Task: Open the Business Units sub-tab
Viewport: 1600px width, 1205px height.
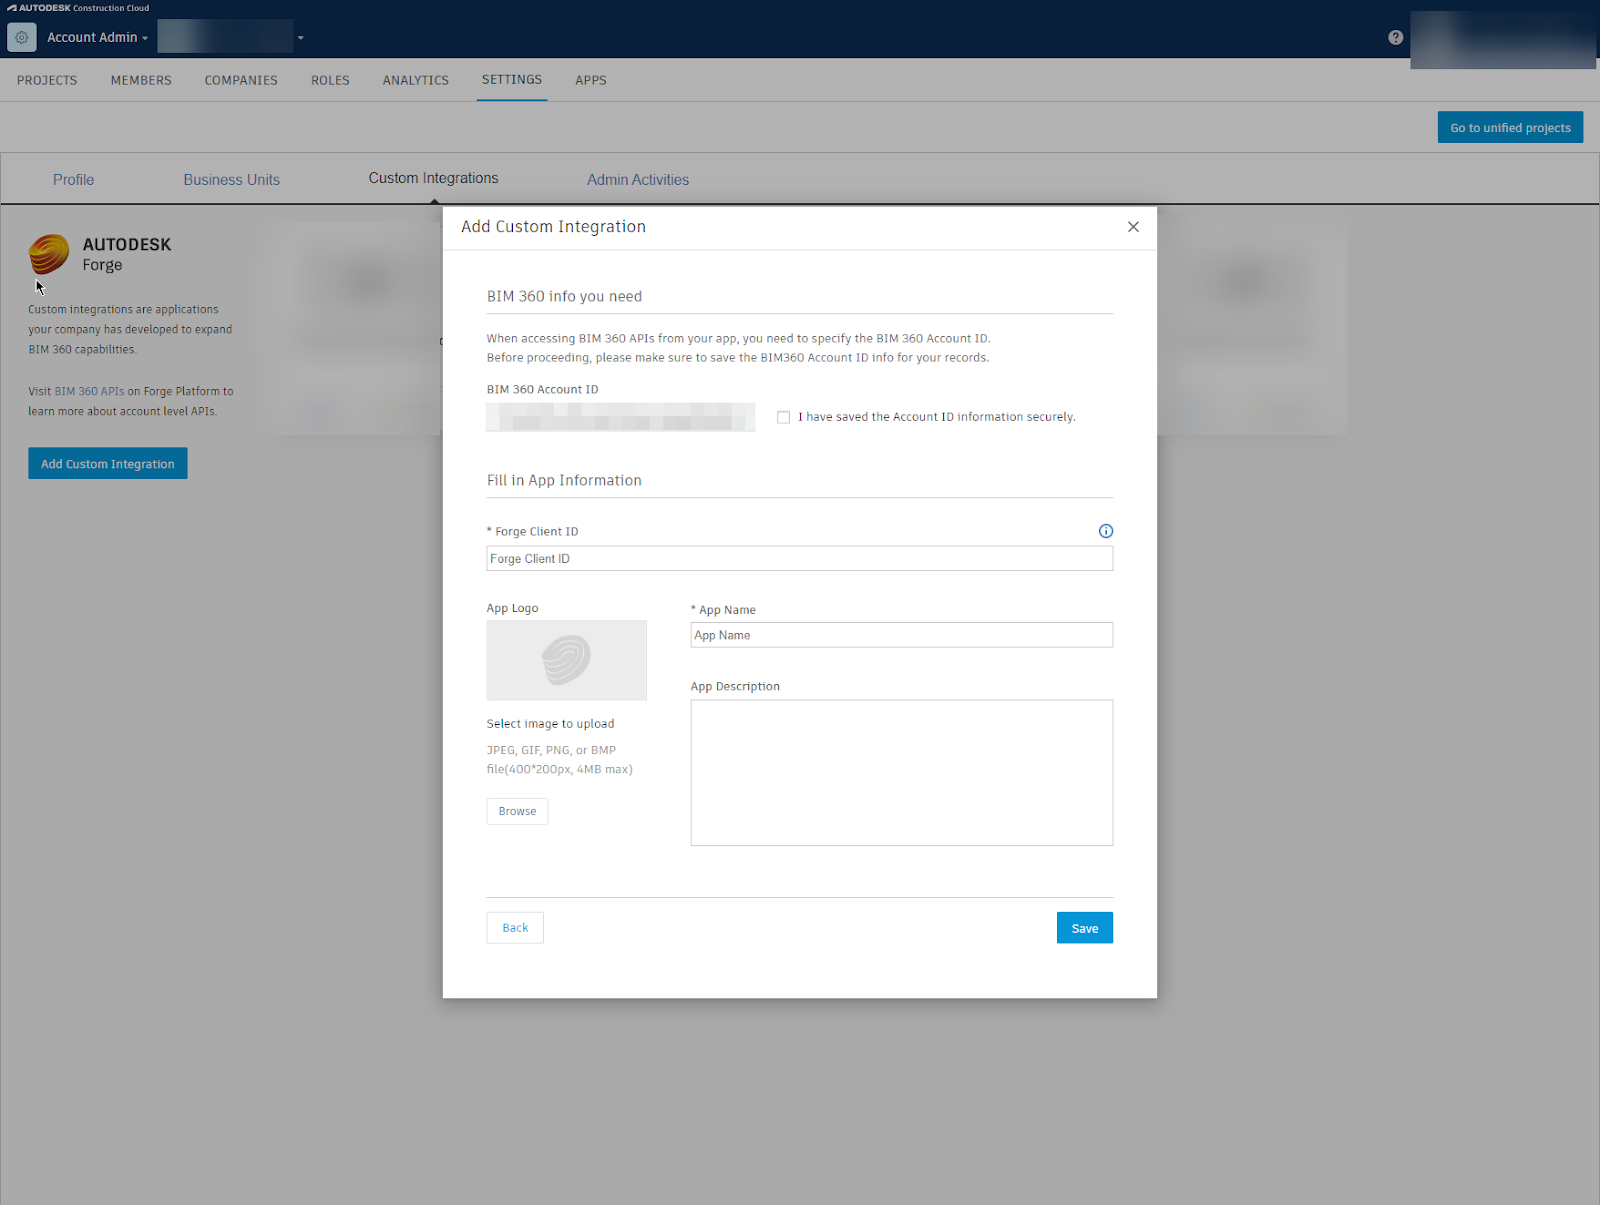Action: (x=232, y=180)
